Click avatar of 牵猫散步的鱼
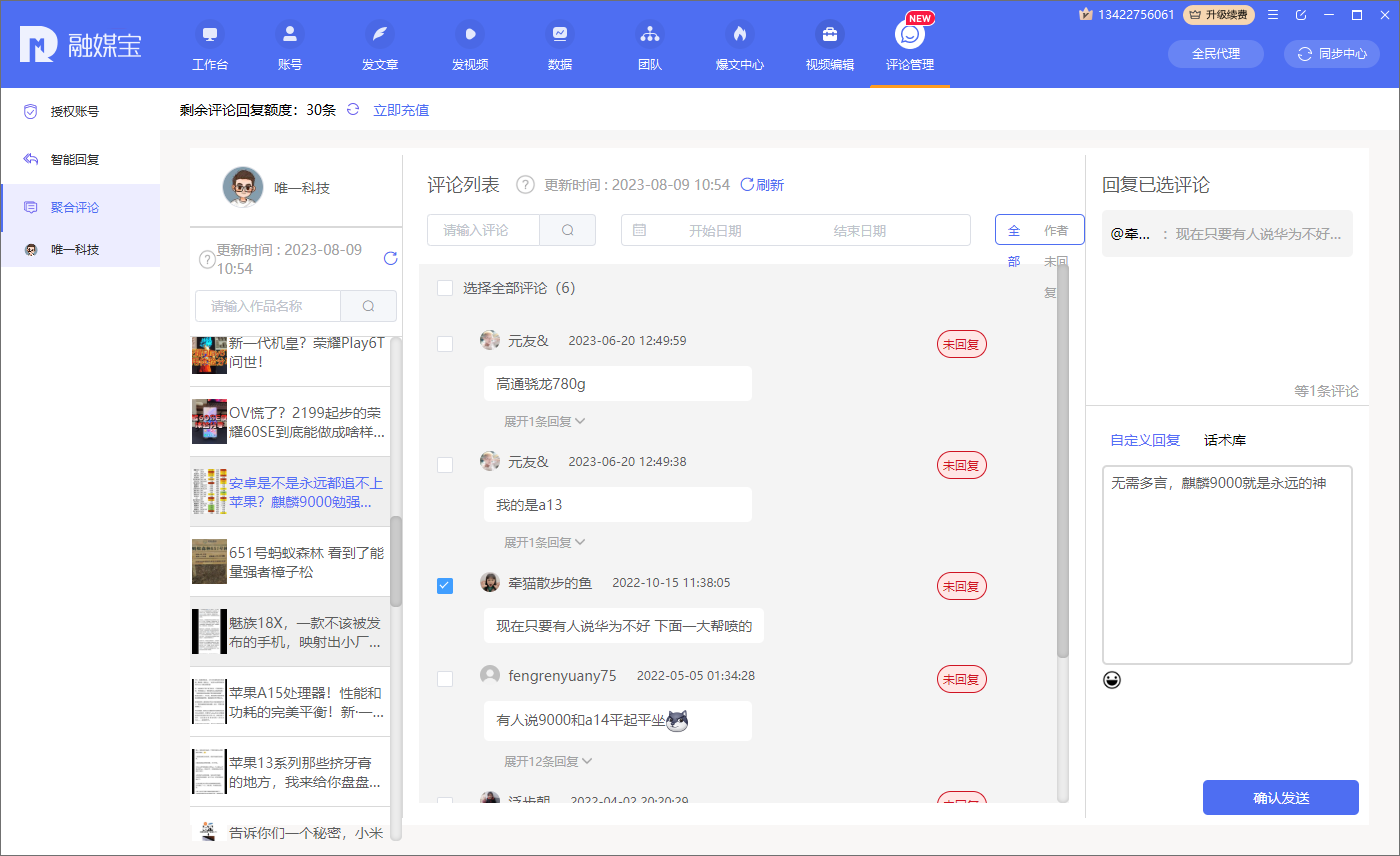 (490, 582)
